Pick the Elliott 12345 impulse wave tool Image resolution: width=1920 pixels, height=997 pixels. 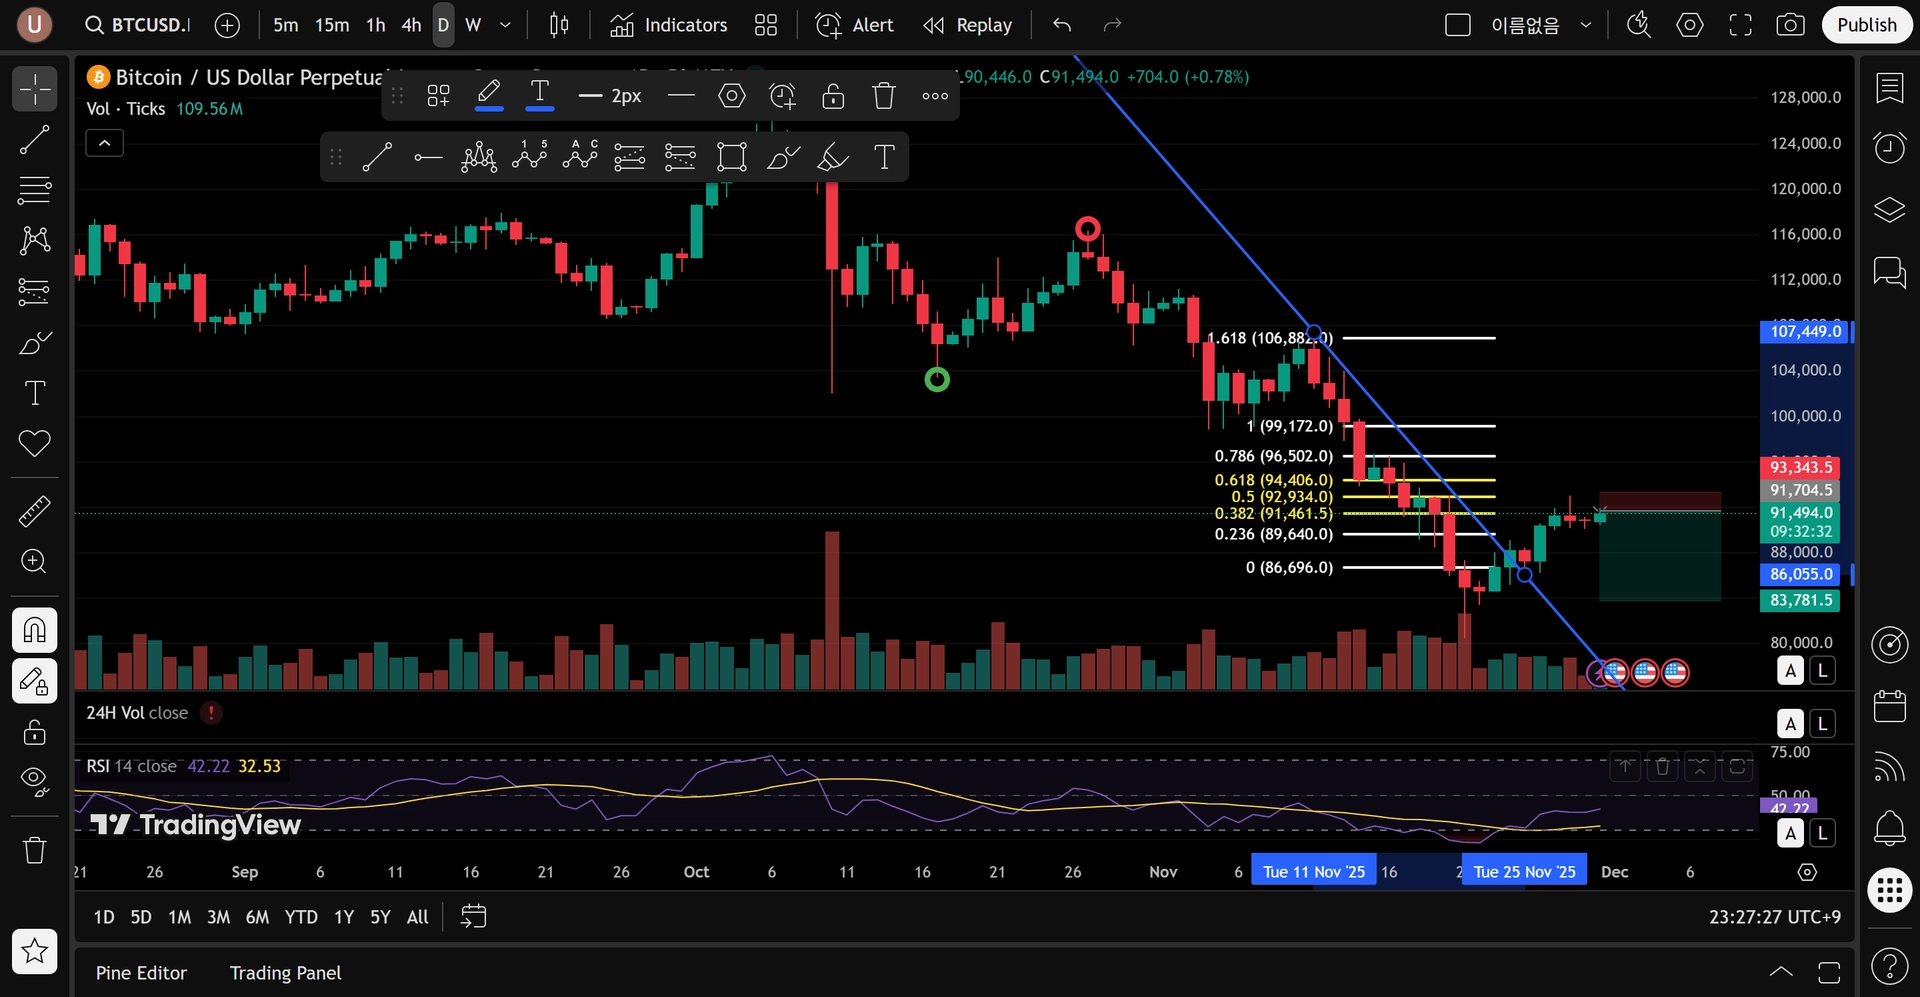click(x=530, y=157)
